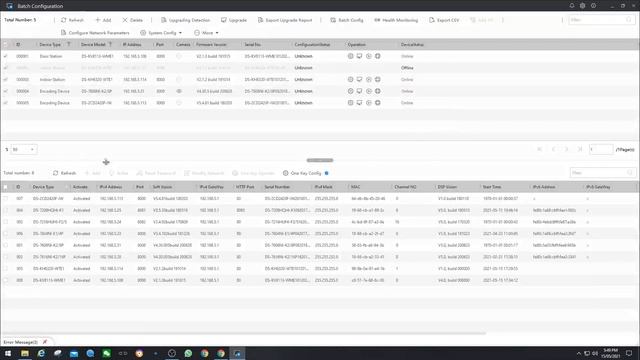This screenshot has width=640, height=360.
Task: Click the Upgrade button
Action: tap(234, 20)
